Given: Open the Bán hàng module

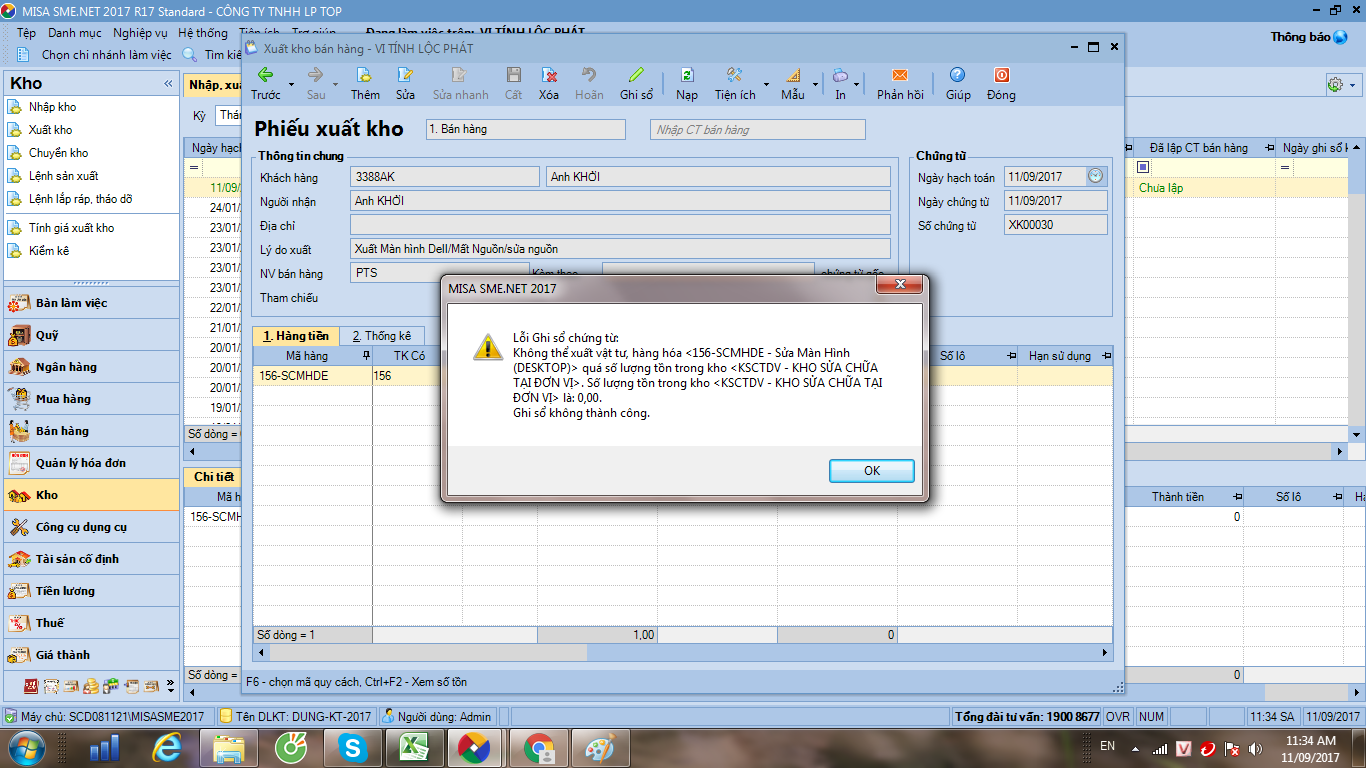Looking at the screenshot, I should pyautogui.click(x=92, y=431).
